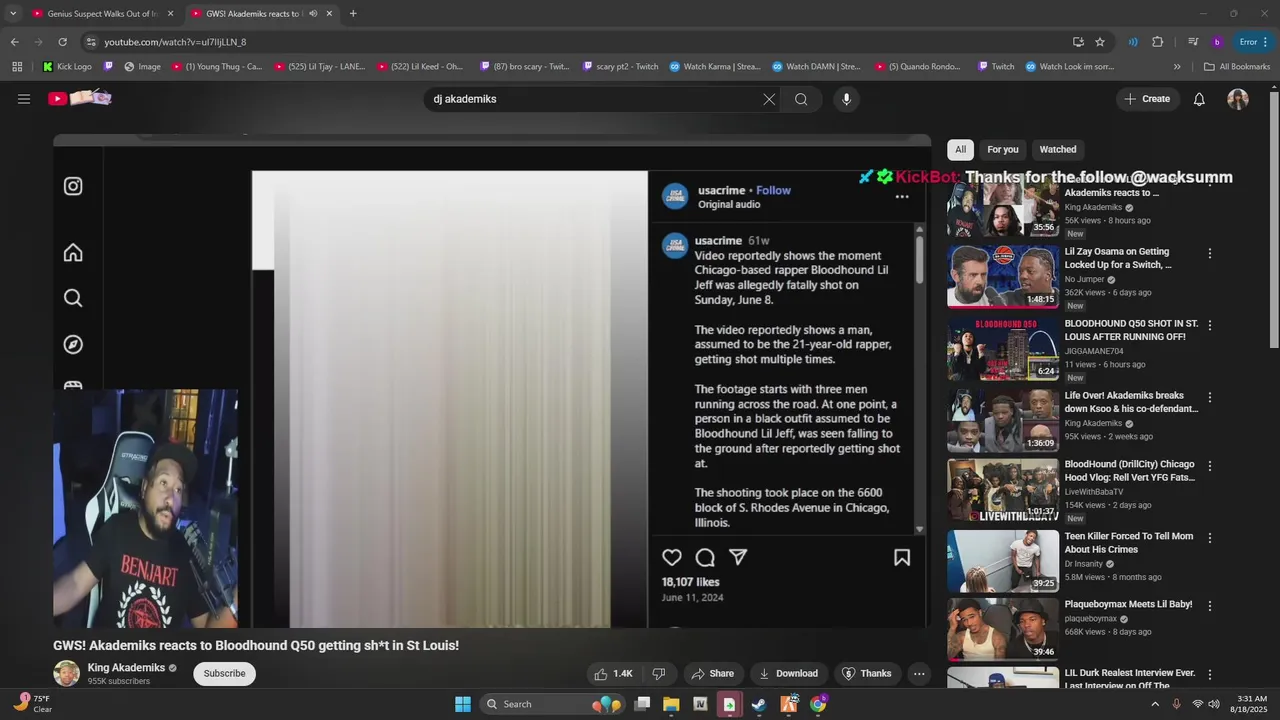Open options for BloodHound DrillCity vlog video
The image size is (1280, 720).
1210,466
